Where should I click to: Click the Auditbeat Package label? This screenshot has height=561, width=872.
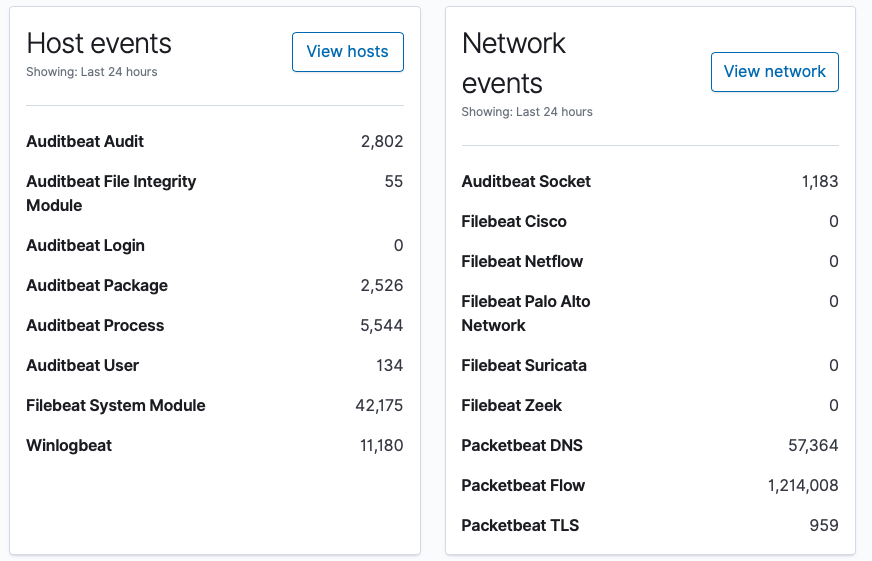tap(97, 285)
